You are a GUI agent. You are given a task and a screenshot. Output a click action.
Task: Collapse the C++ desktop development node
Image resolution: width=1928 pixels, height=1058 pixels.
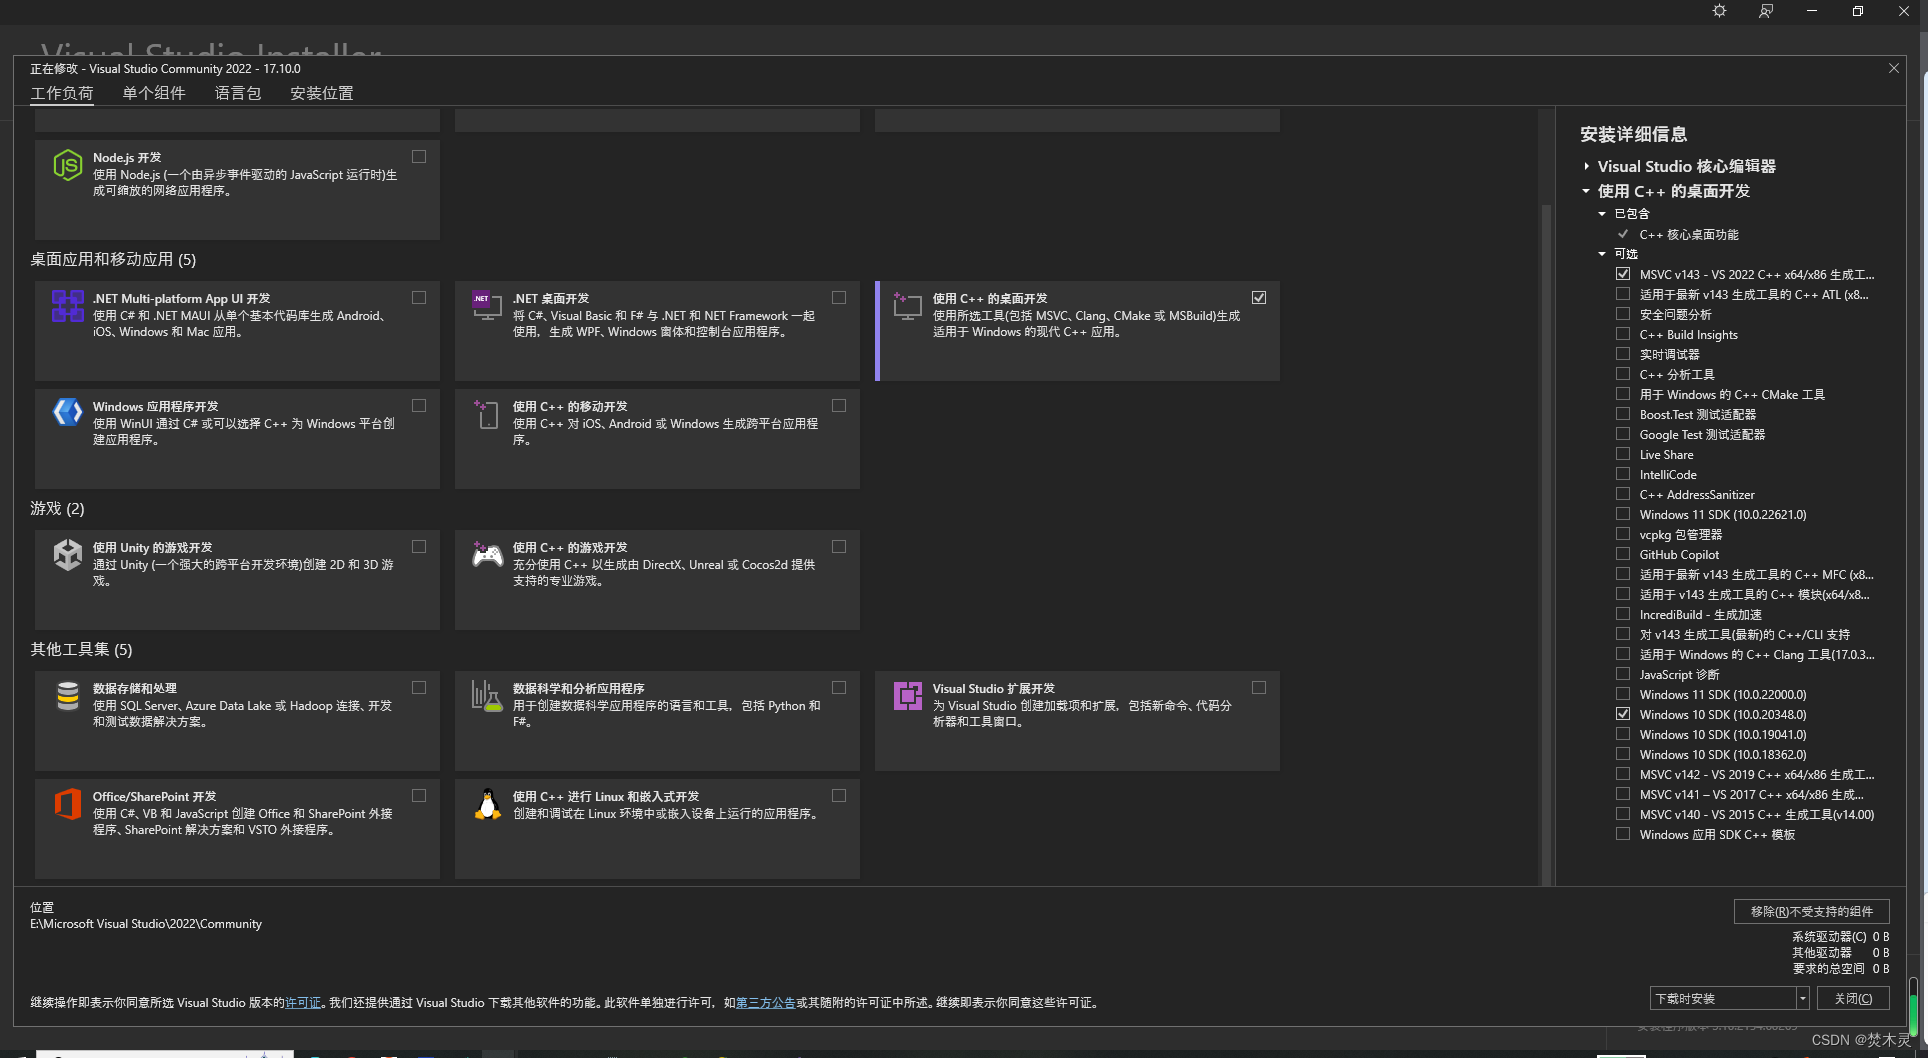click(x=1586, y=191)
